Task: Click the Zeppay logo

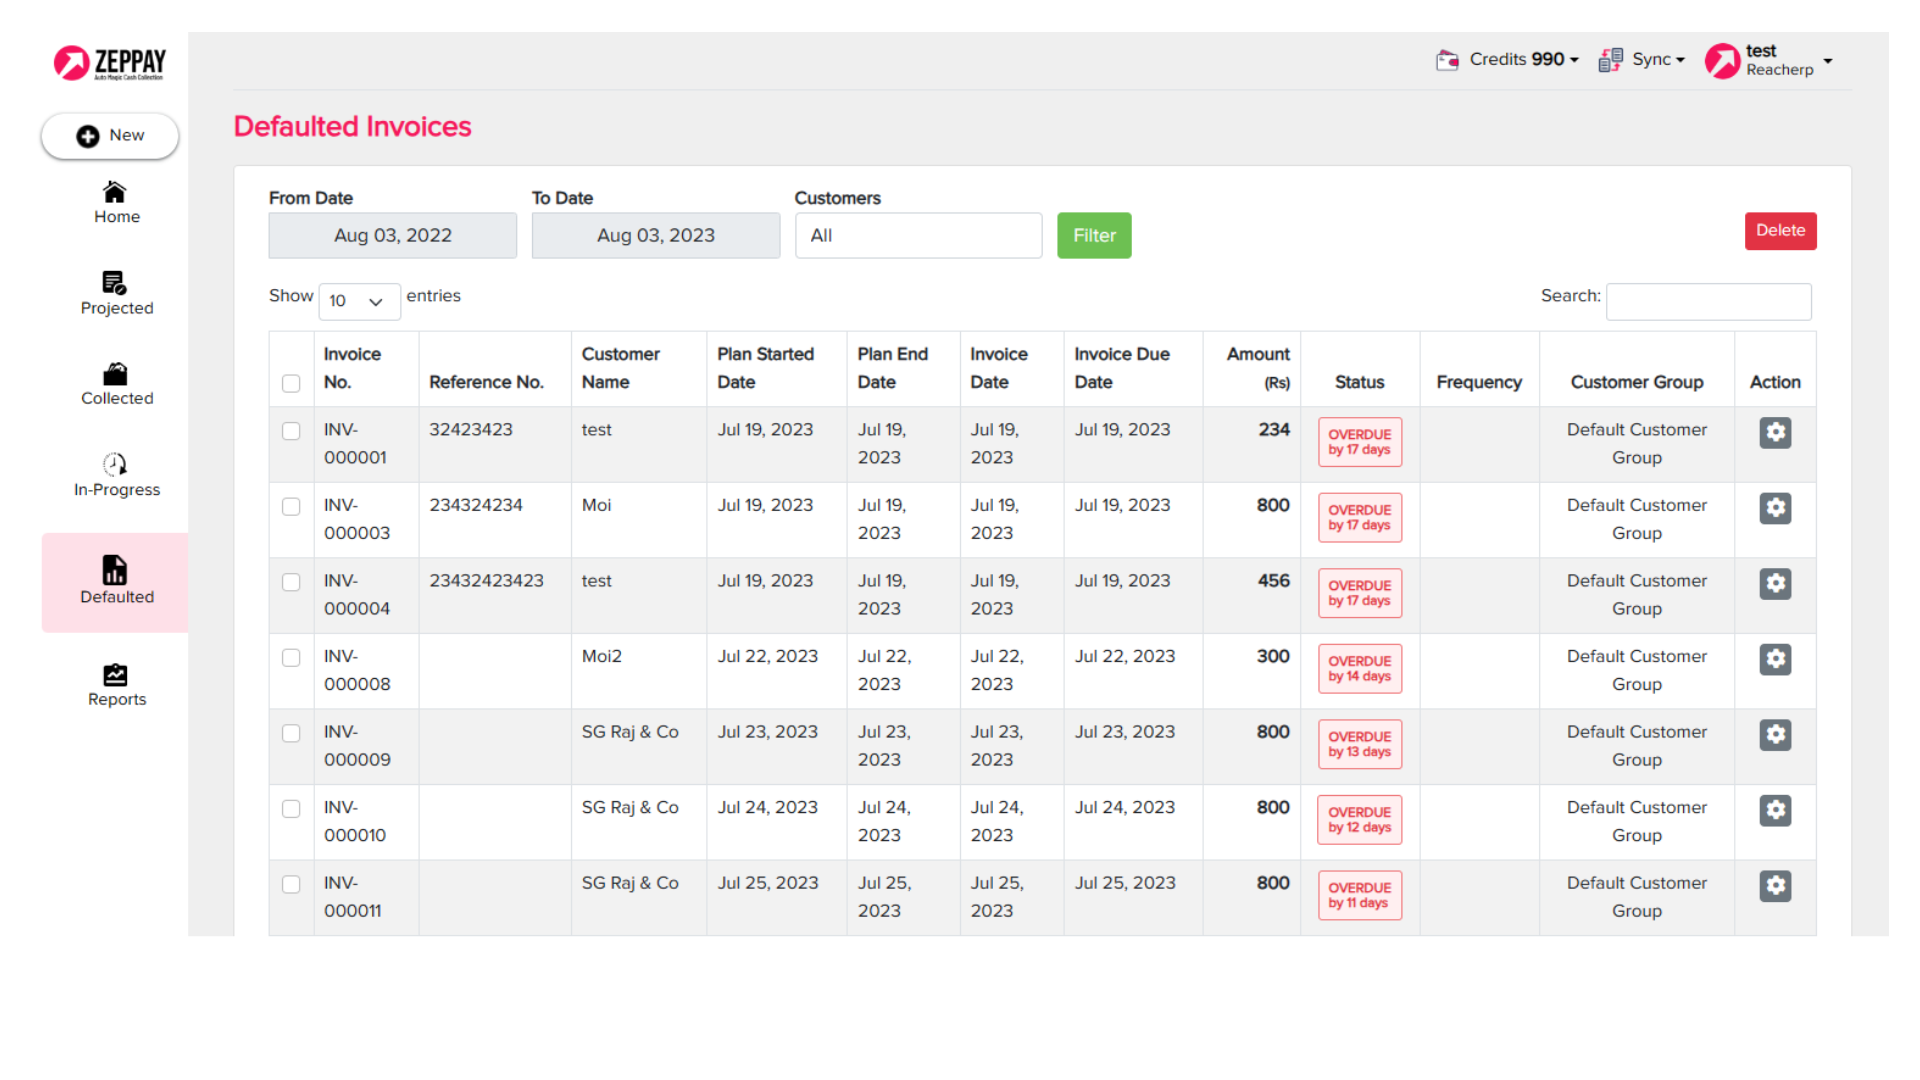Action: [x=110, y=62]
